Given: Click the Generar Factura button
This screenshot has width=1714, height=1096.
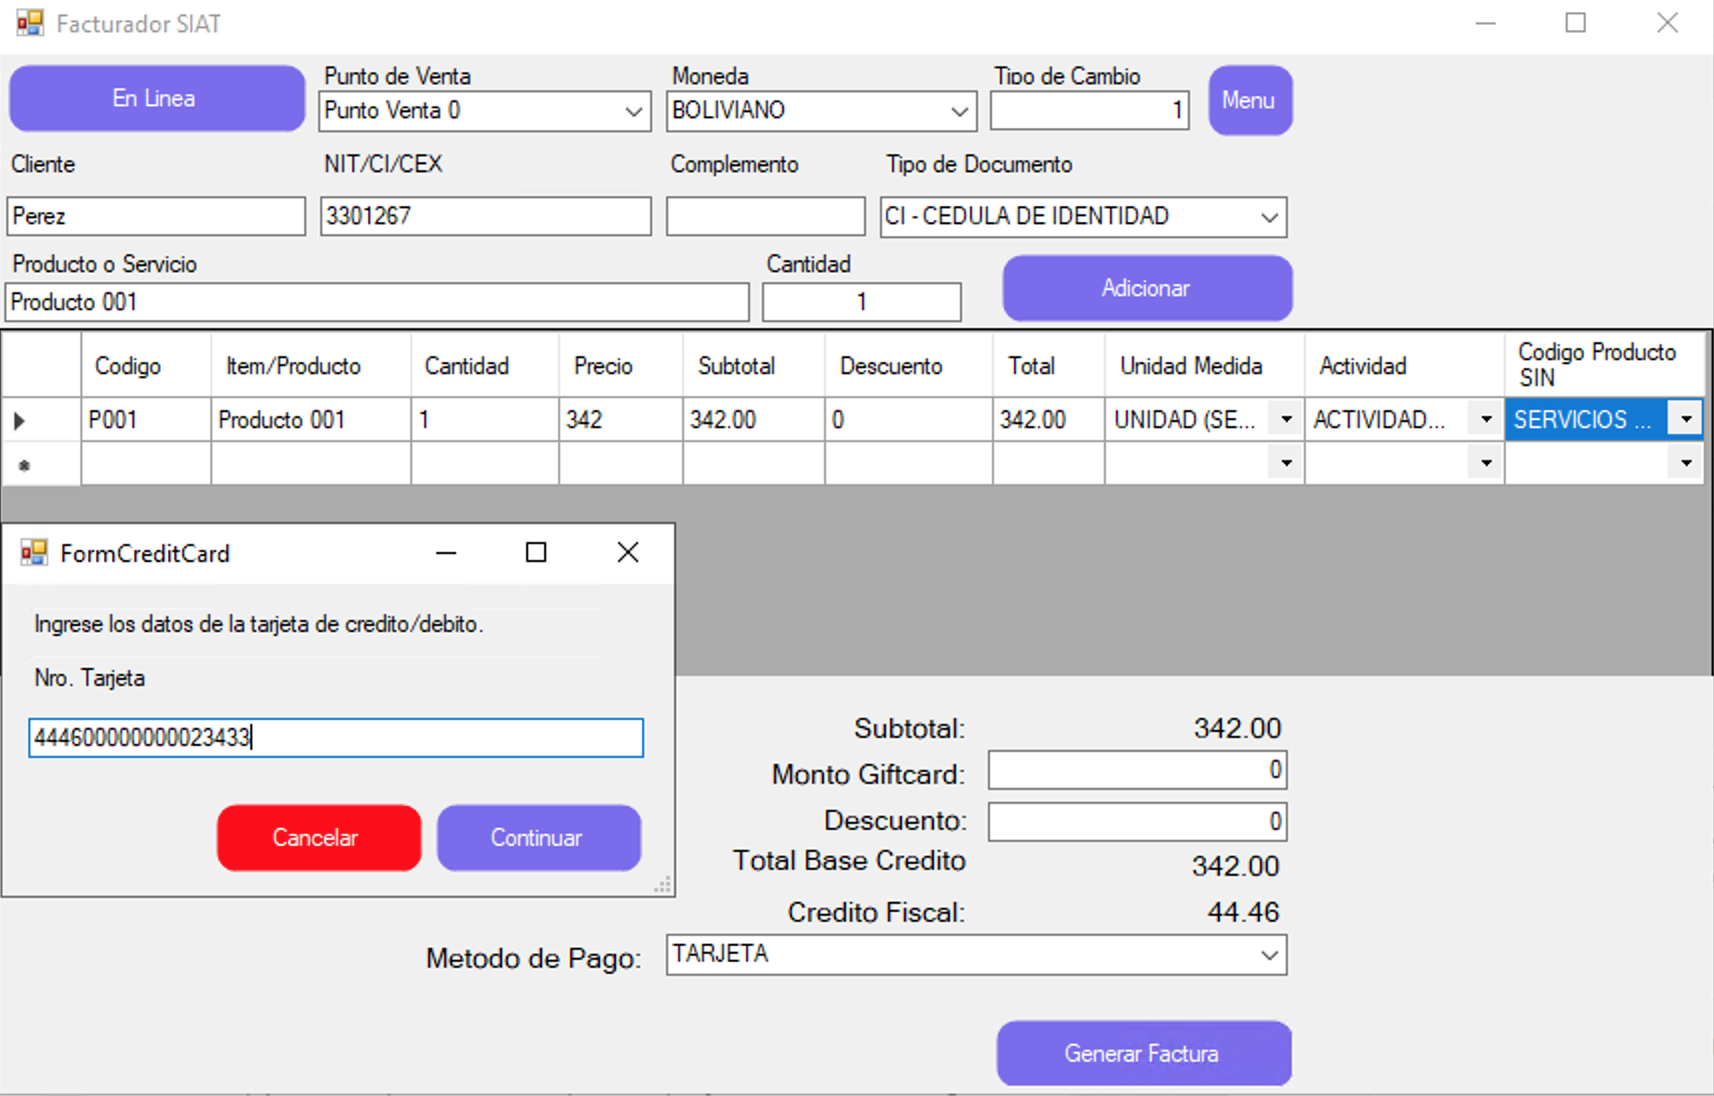Looking at the screenshot, I should point(1143,1053).
